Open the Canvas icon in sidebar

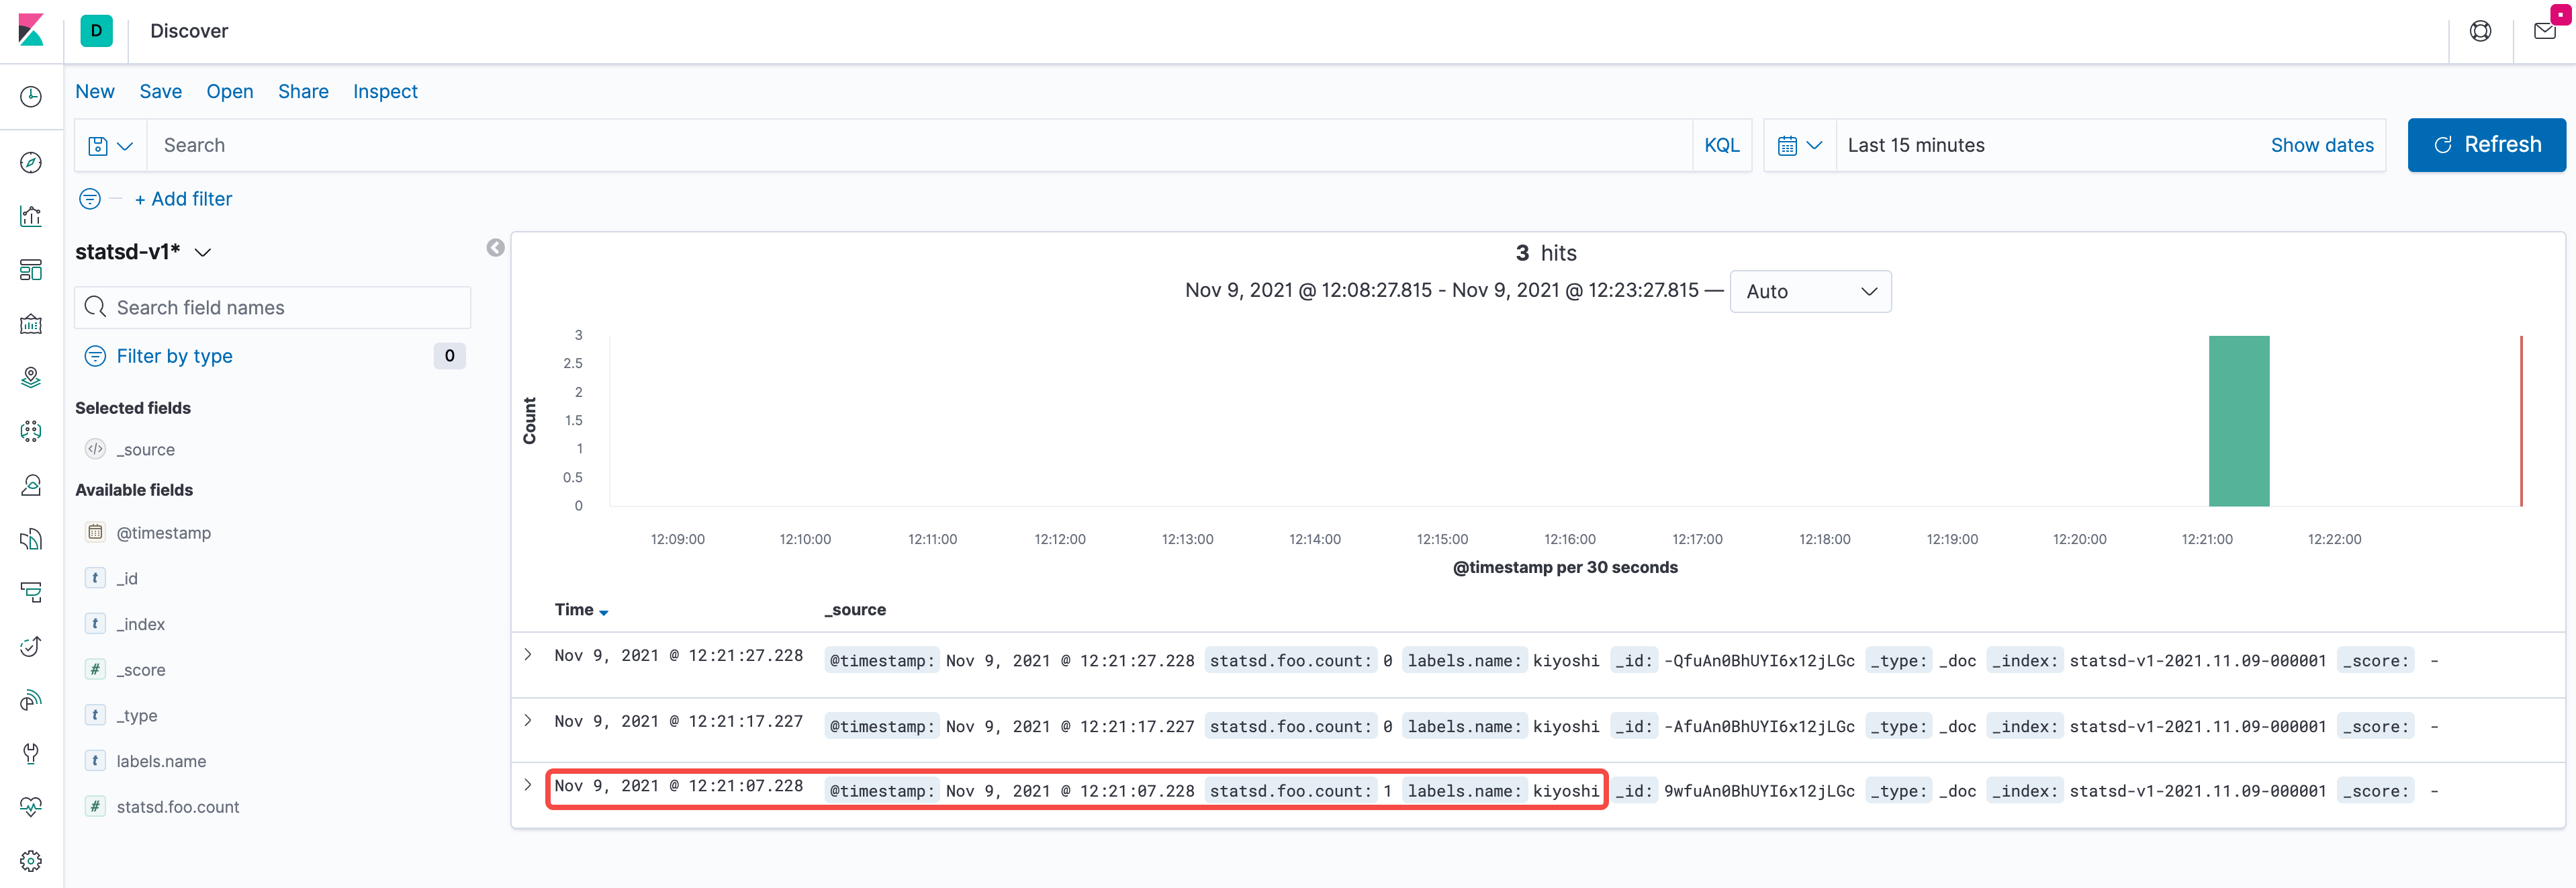(31, 323)
